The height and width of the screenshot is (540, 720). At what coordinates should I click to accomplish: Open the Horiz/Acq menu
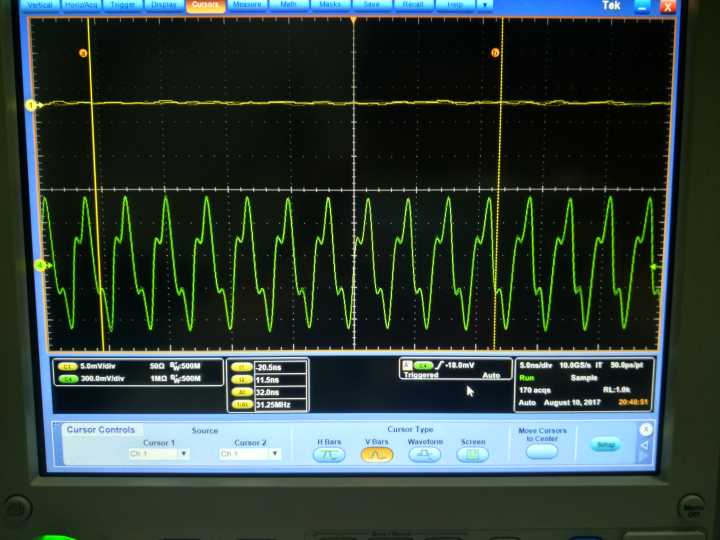click(x=81, y=5)
